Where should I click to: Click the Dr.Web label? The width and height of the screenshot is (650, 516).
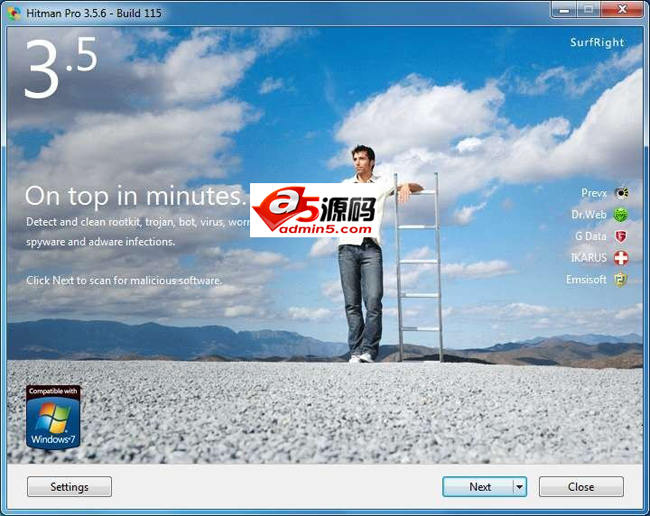(589, 215)
